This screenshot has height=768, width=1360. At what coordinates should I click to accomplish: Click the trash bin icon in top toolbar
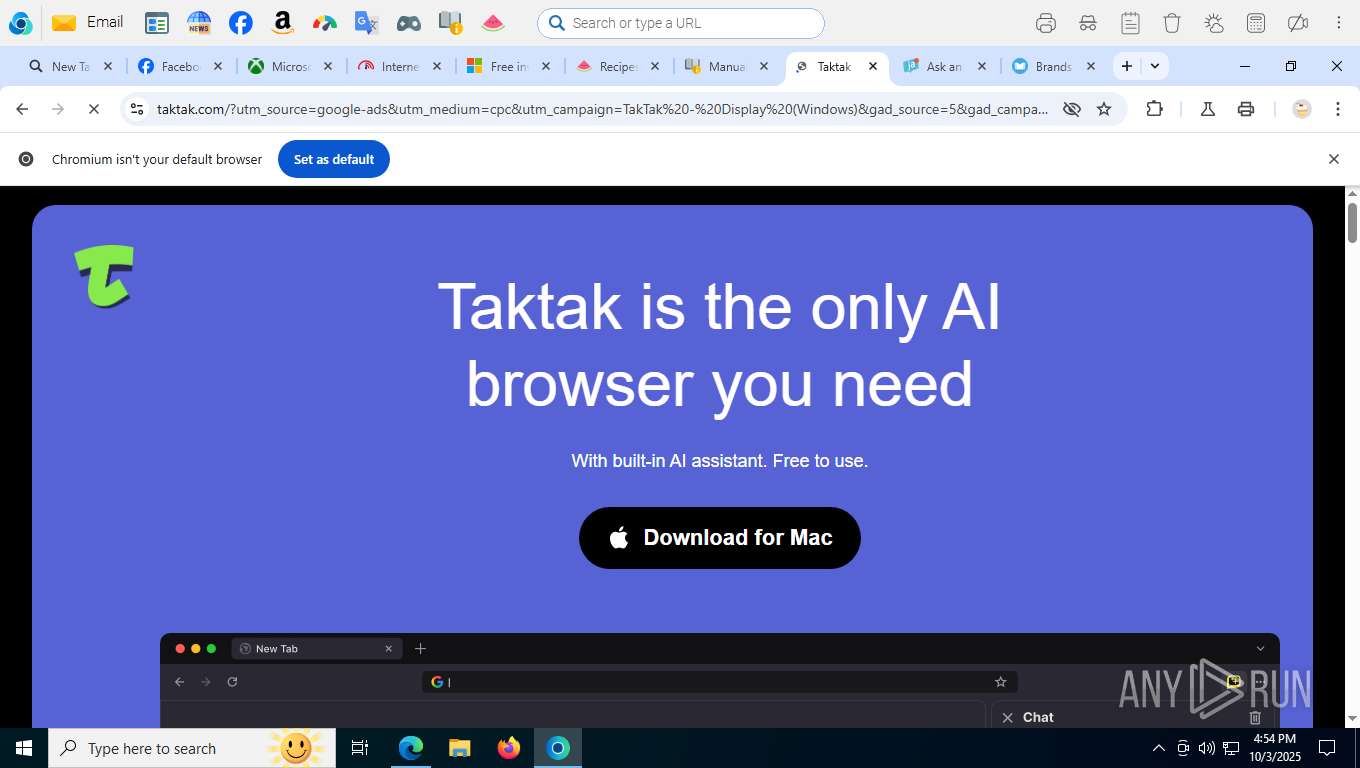(1172, 23)
